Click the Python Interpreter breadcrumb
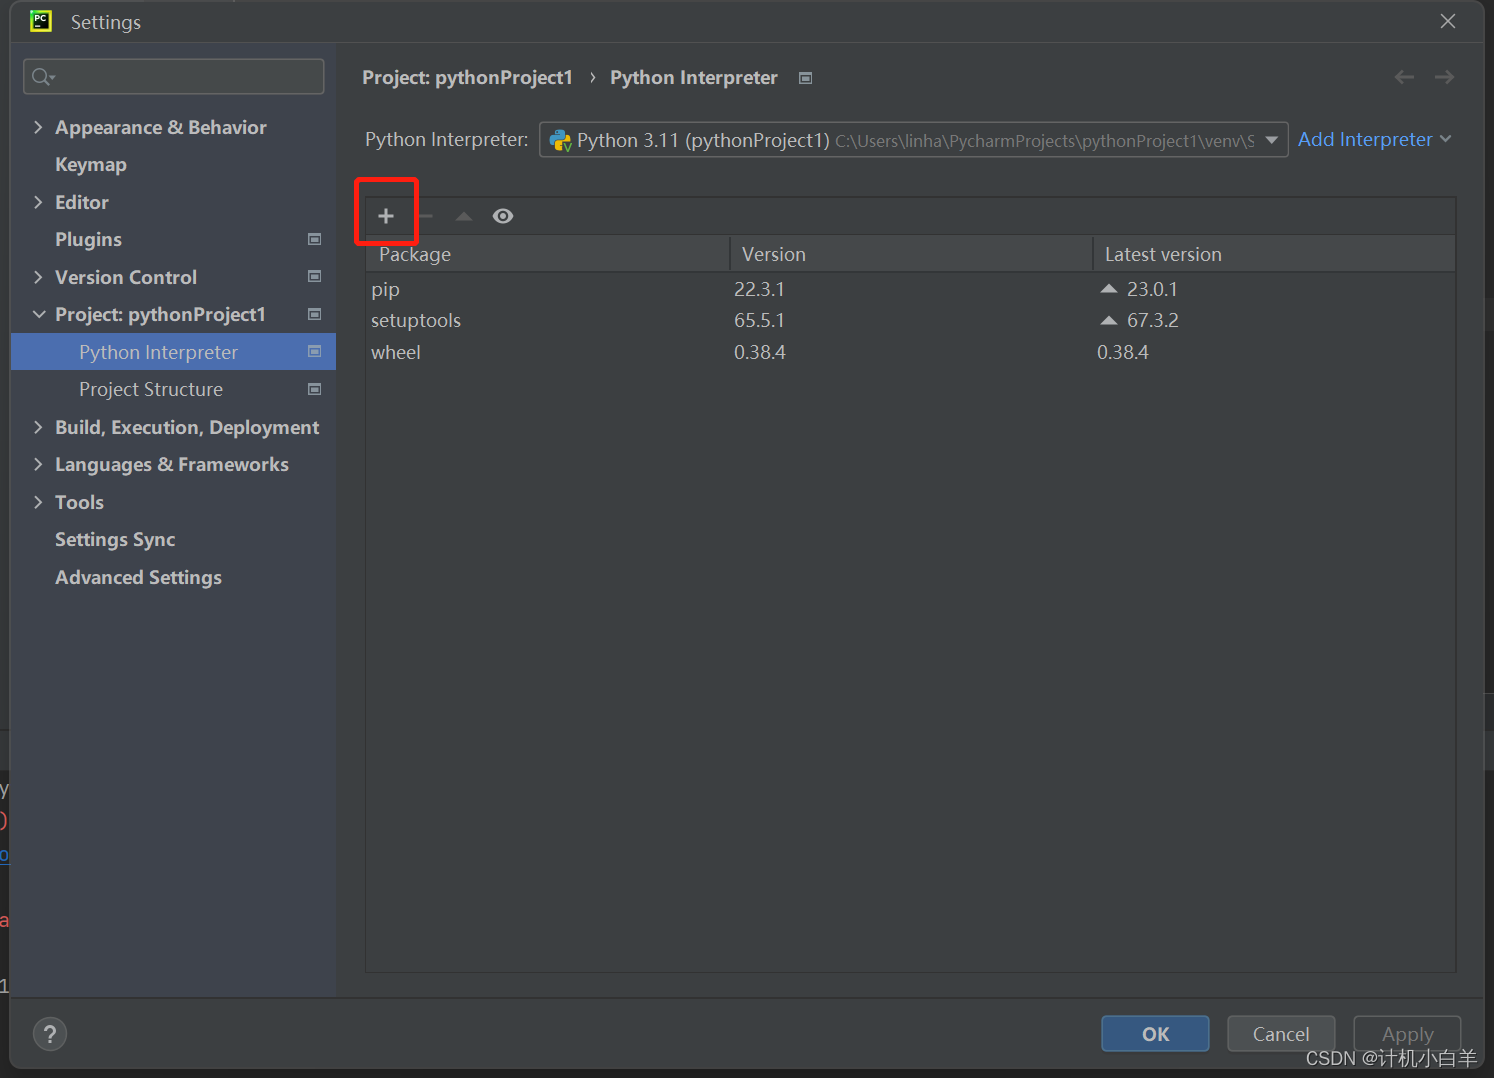The height and width of the screenshot is (1078, 1494). coord(694,78)
